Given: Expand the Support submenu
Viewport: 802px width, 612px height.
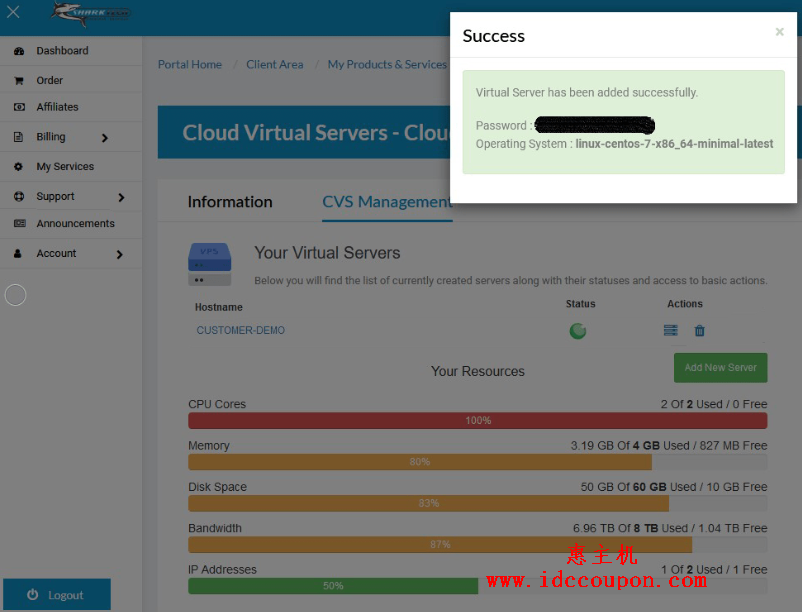Looking at the screenshot, I should click(x=121, y=197).
